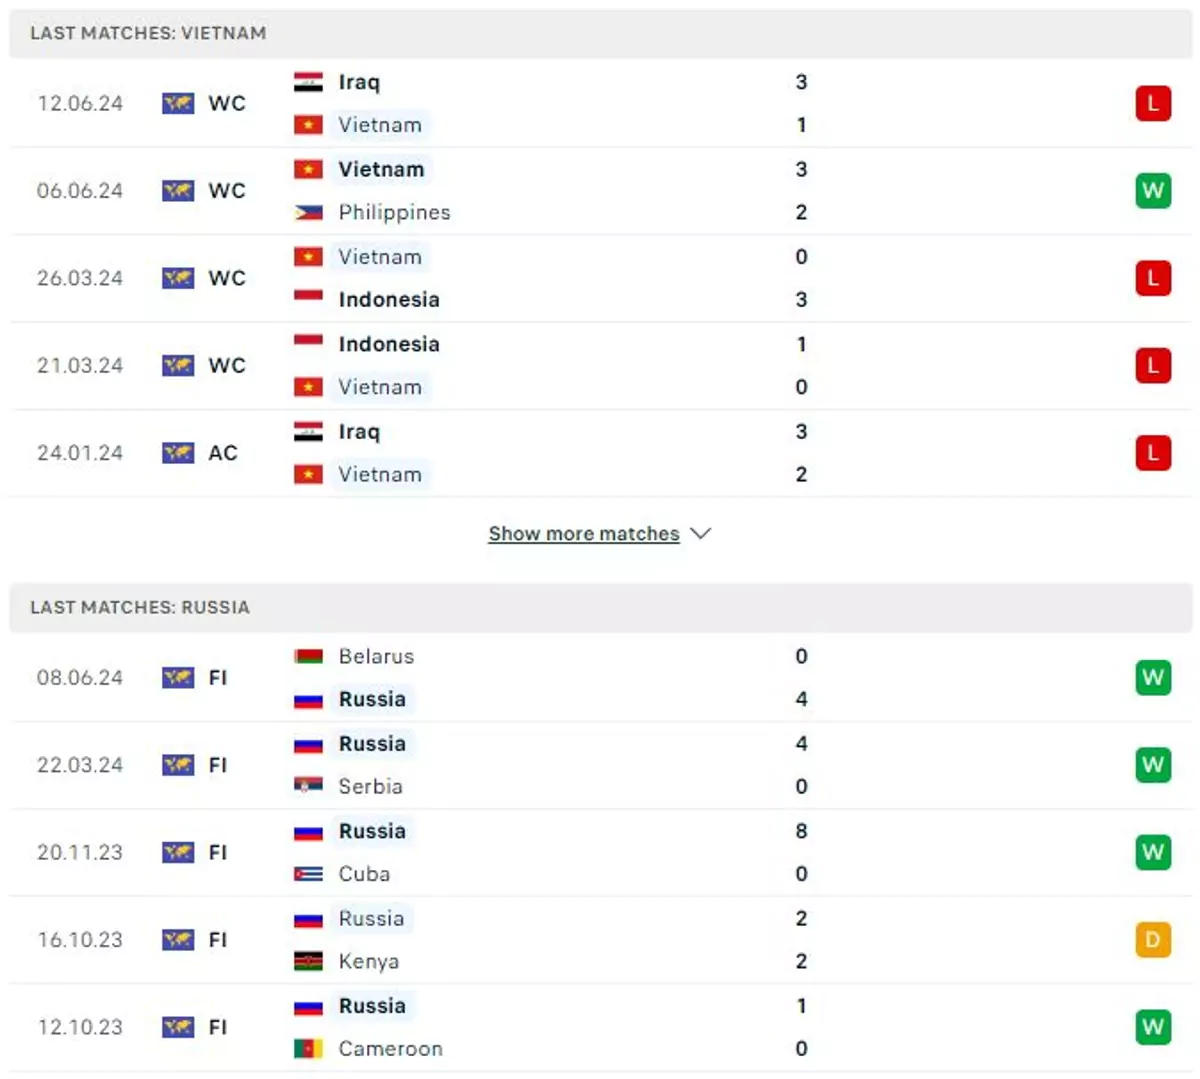This screenshot has height=1079, width=1200.
Task: Open the 20.11.23 Russia vs Cuba match row
Action: 600,852
